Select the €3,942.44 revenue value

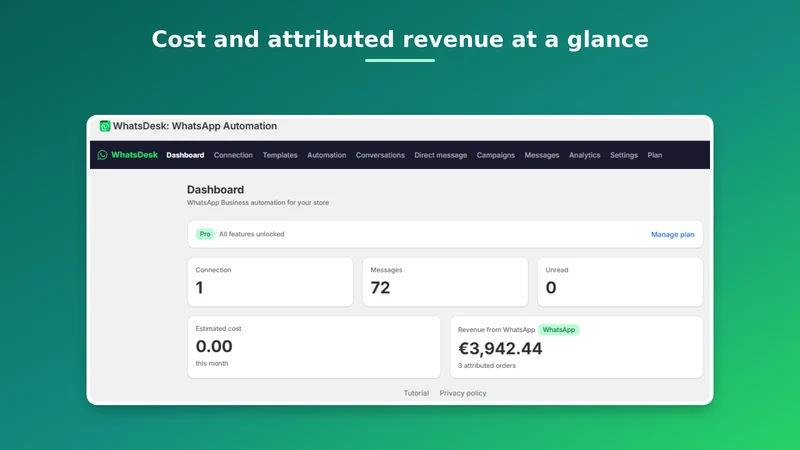(500, 348)
